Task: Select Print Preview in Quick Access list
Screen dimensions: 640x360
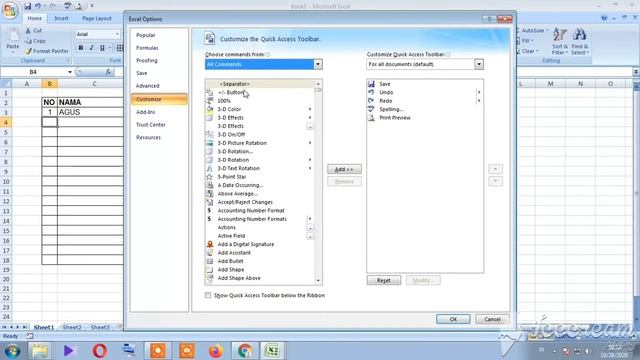Action: 425,118
